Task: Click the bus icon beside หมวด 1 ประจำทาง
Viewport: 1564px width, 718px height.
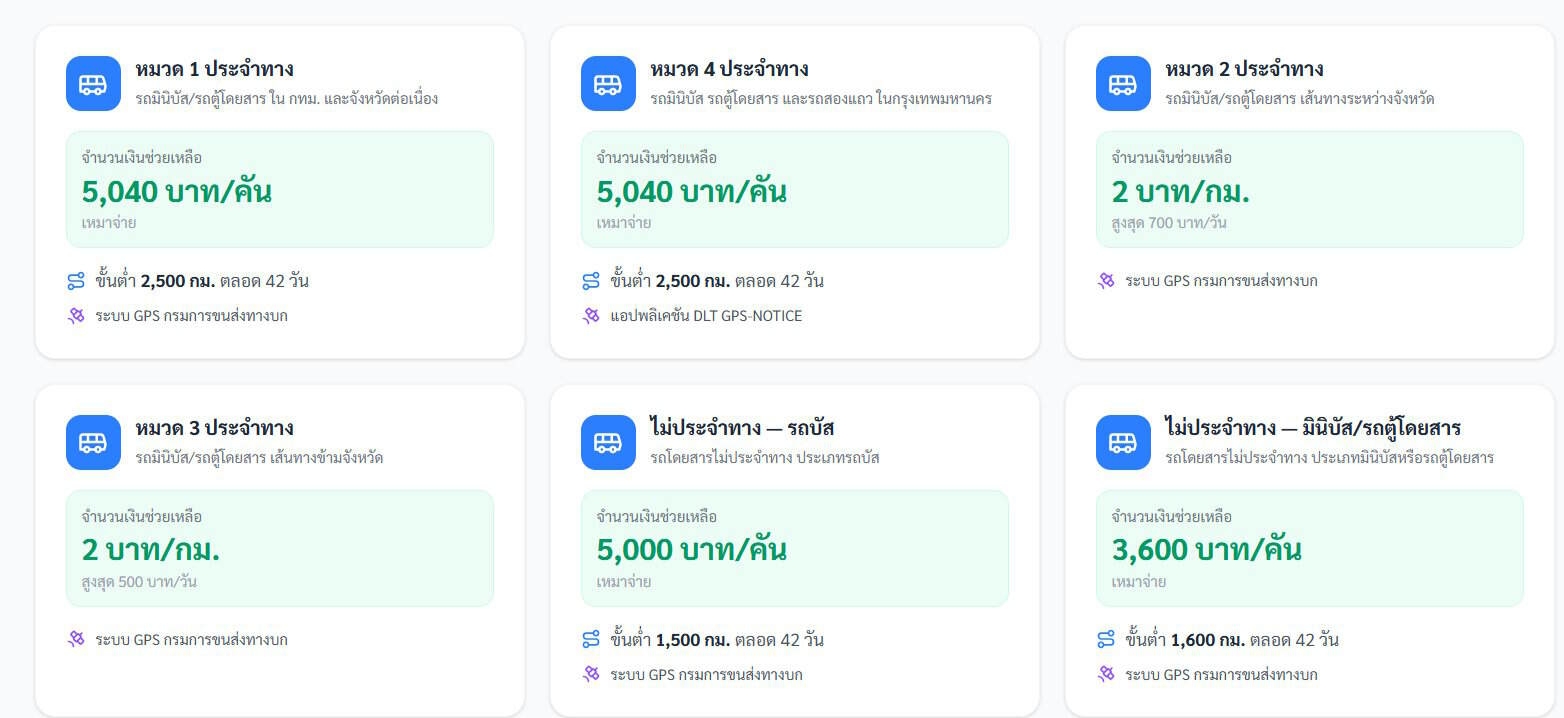Action: pyautogui.click(x=93, y=84)
